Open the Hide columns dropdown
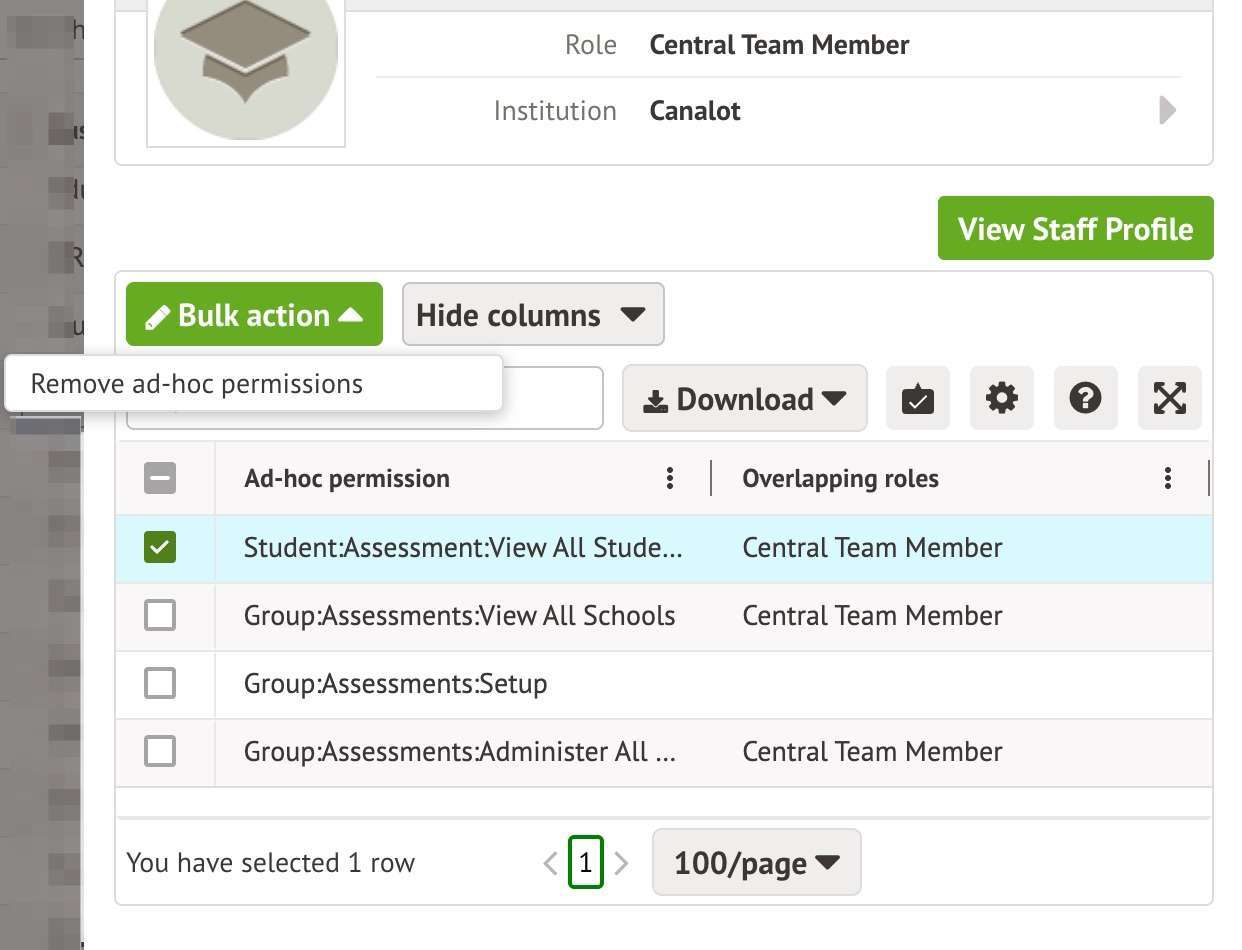 (x=532, y=315)
